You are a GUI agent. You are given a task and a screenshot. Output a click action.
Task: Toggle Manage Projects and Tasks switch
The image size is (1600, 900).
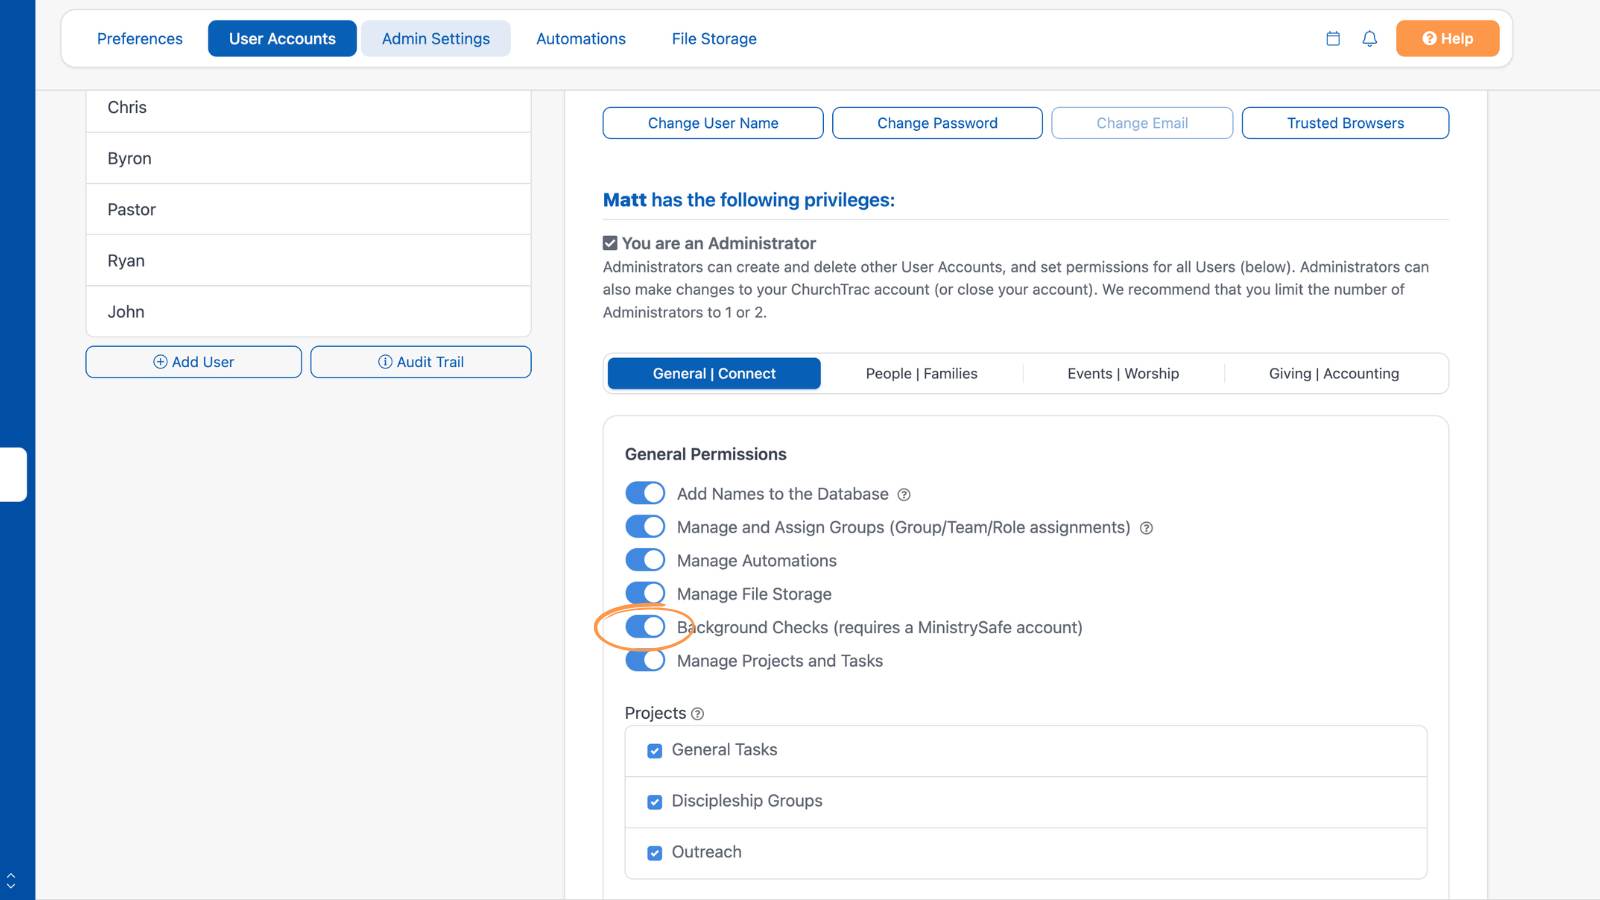coord(645,660)
